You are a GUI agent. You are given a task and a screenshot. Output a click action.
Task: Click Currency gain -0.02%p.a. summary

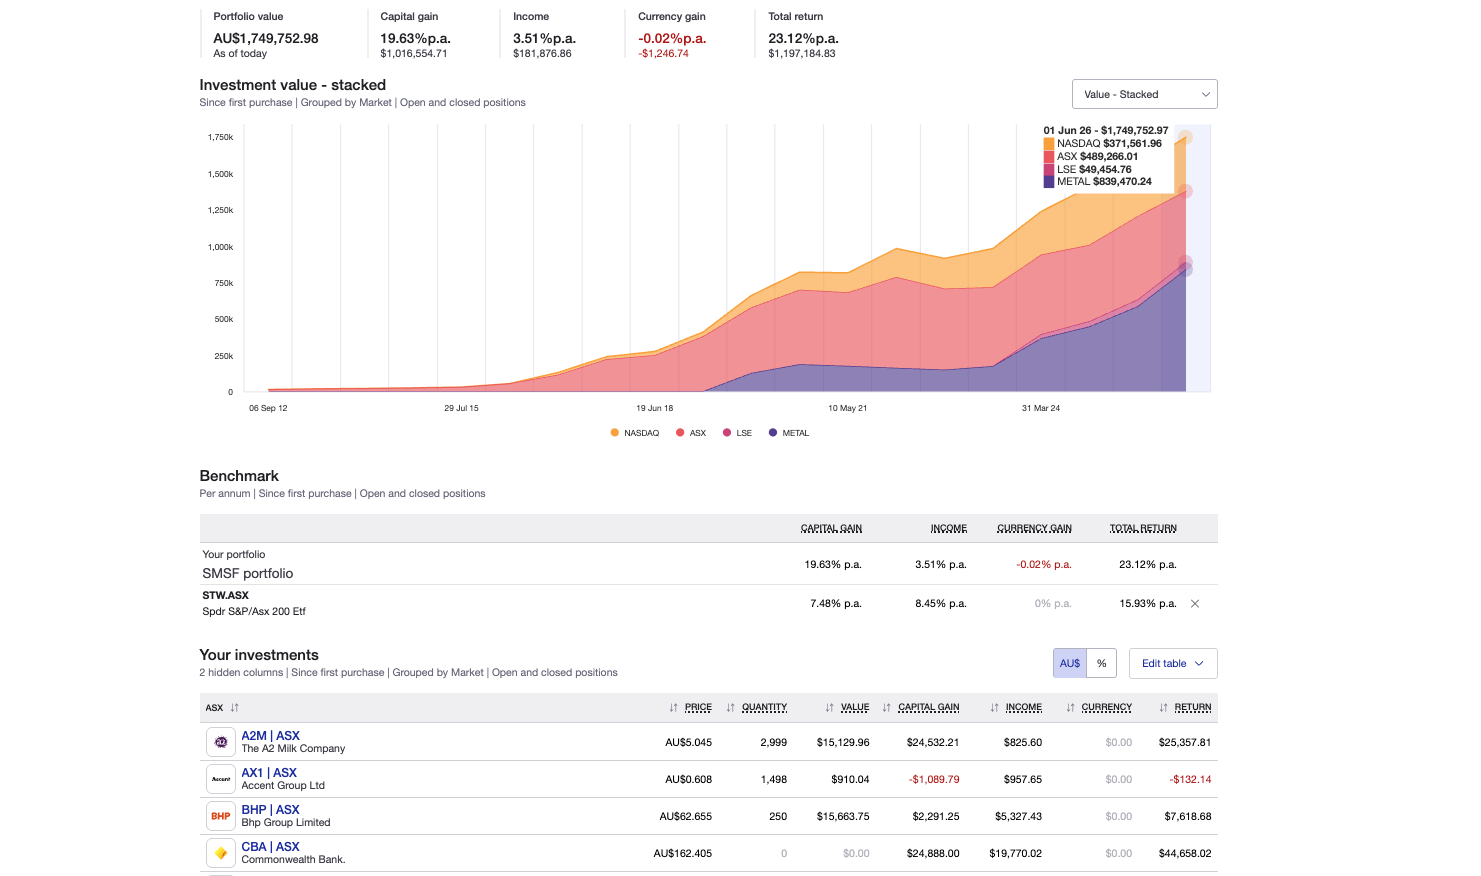(x=672, y=38)
